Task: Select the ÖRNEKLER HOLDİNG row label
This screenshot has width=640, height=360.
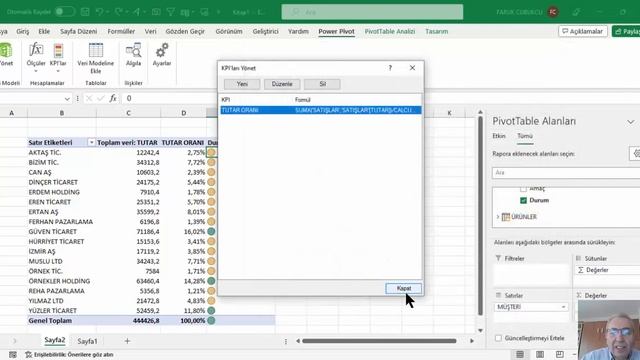Action: [59, 281]
